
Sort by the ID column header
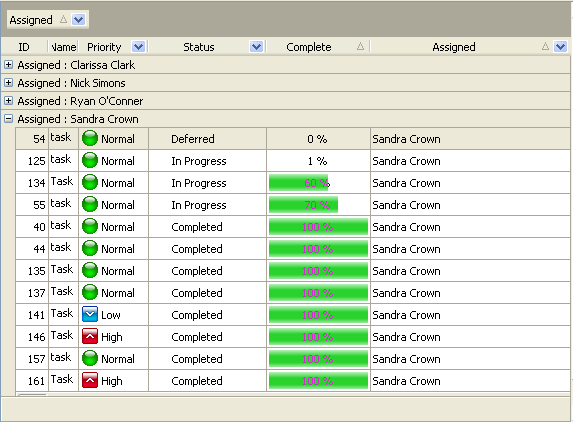(x=24, y=47)
